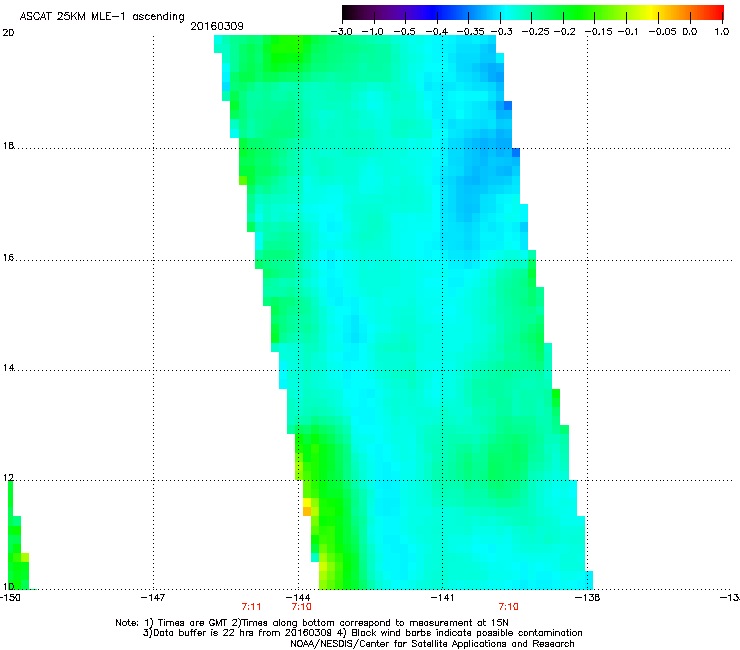Screen dimensions: 740x650
Task: Click the longitude label -138
Action: tap(588, 598)
